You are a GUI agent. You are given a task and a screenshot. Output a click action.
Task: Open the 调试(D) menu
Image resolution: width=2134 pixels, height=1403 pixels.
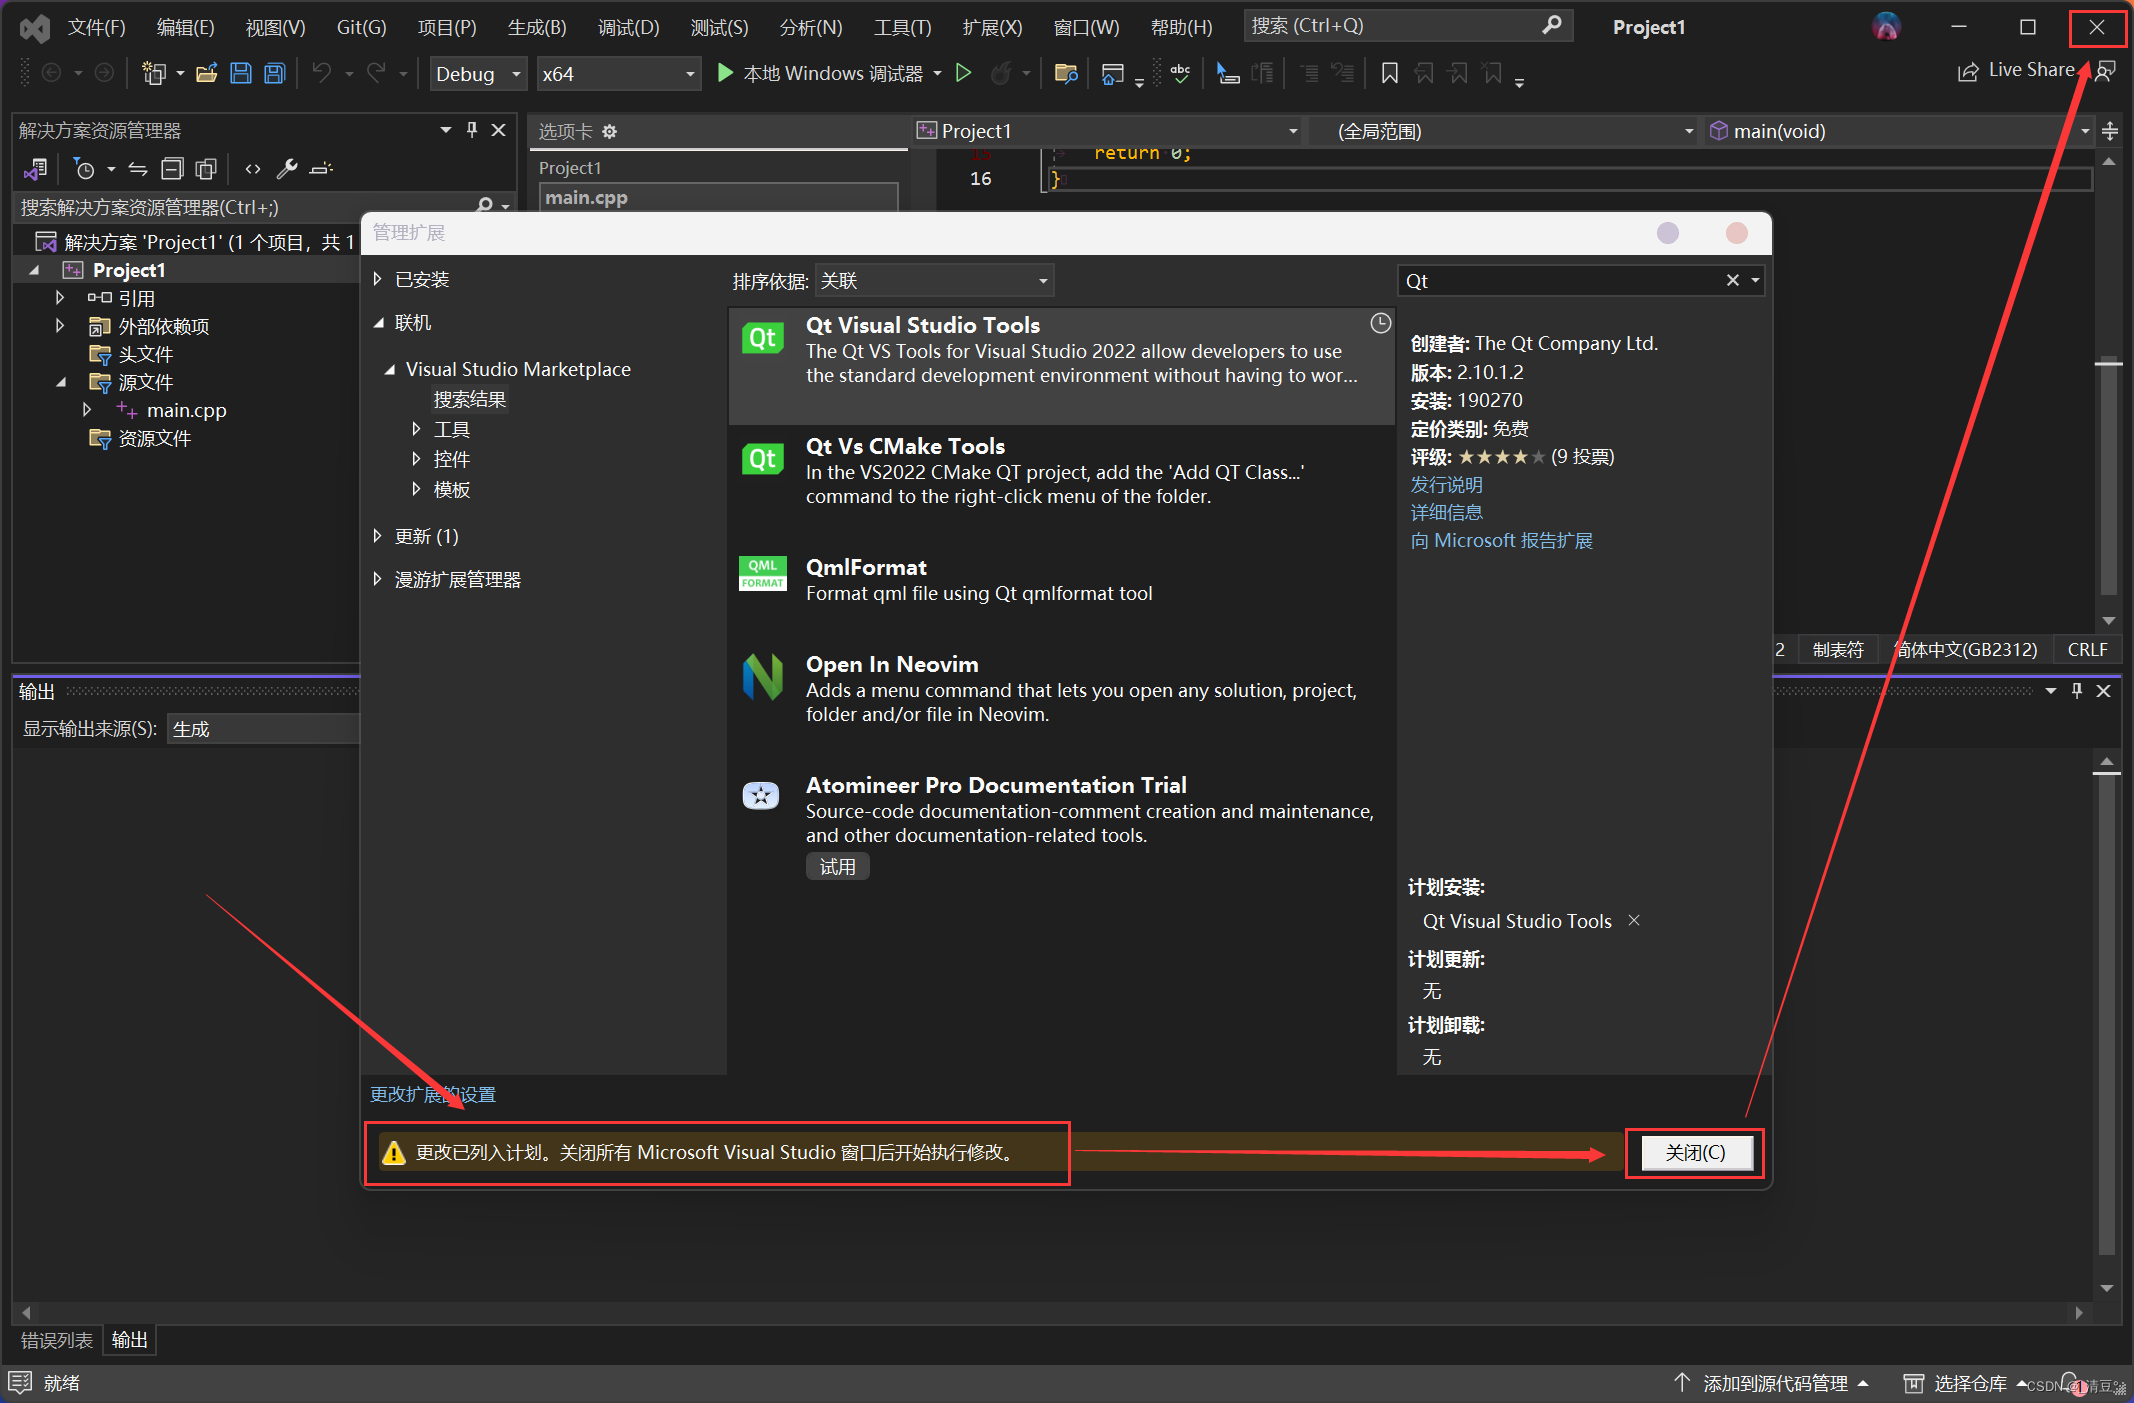628,27
